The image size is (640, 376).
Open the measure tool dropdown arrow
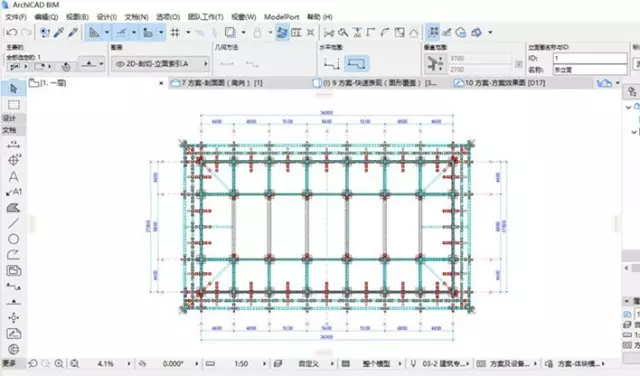pos(161,32)
